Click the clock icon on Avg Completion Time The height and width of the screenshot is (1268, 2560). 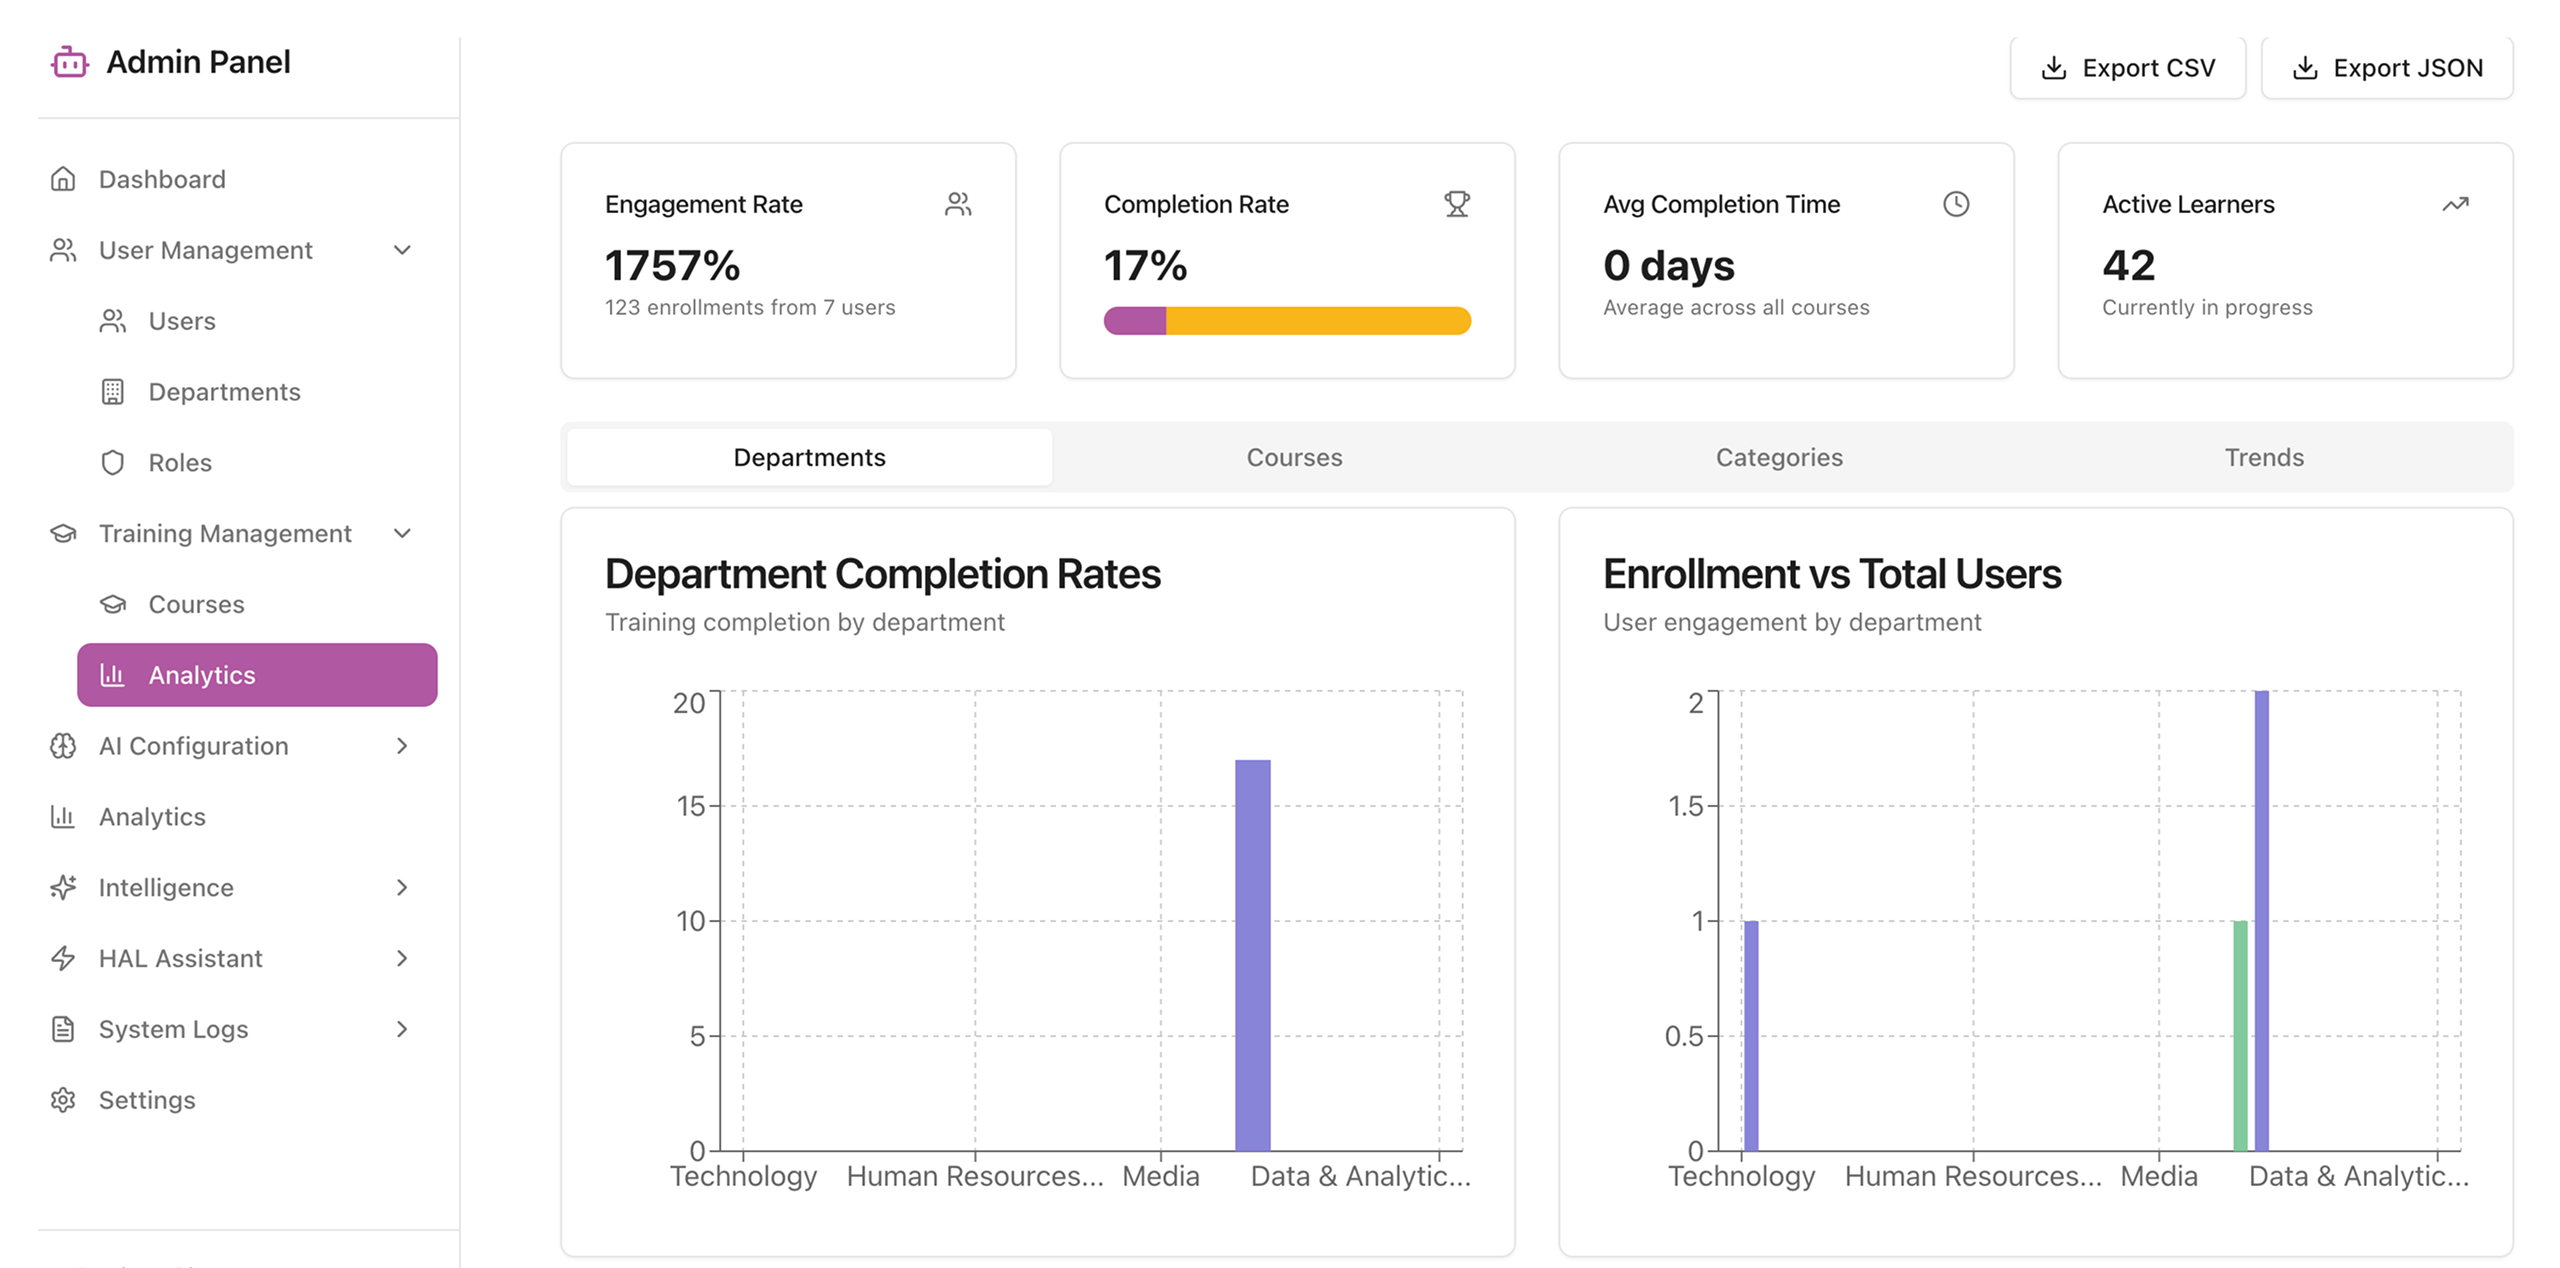(1956, 204)
